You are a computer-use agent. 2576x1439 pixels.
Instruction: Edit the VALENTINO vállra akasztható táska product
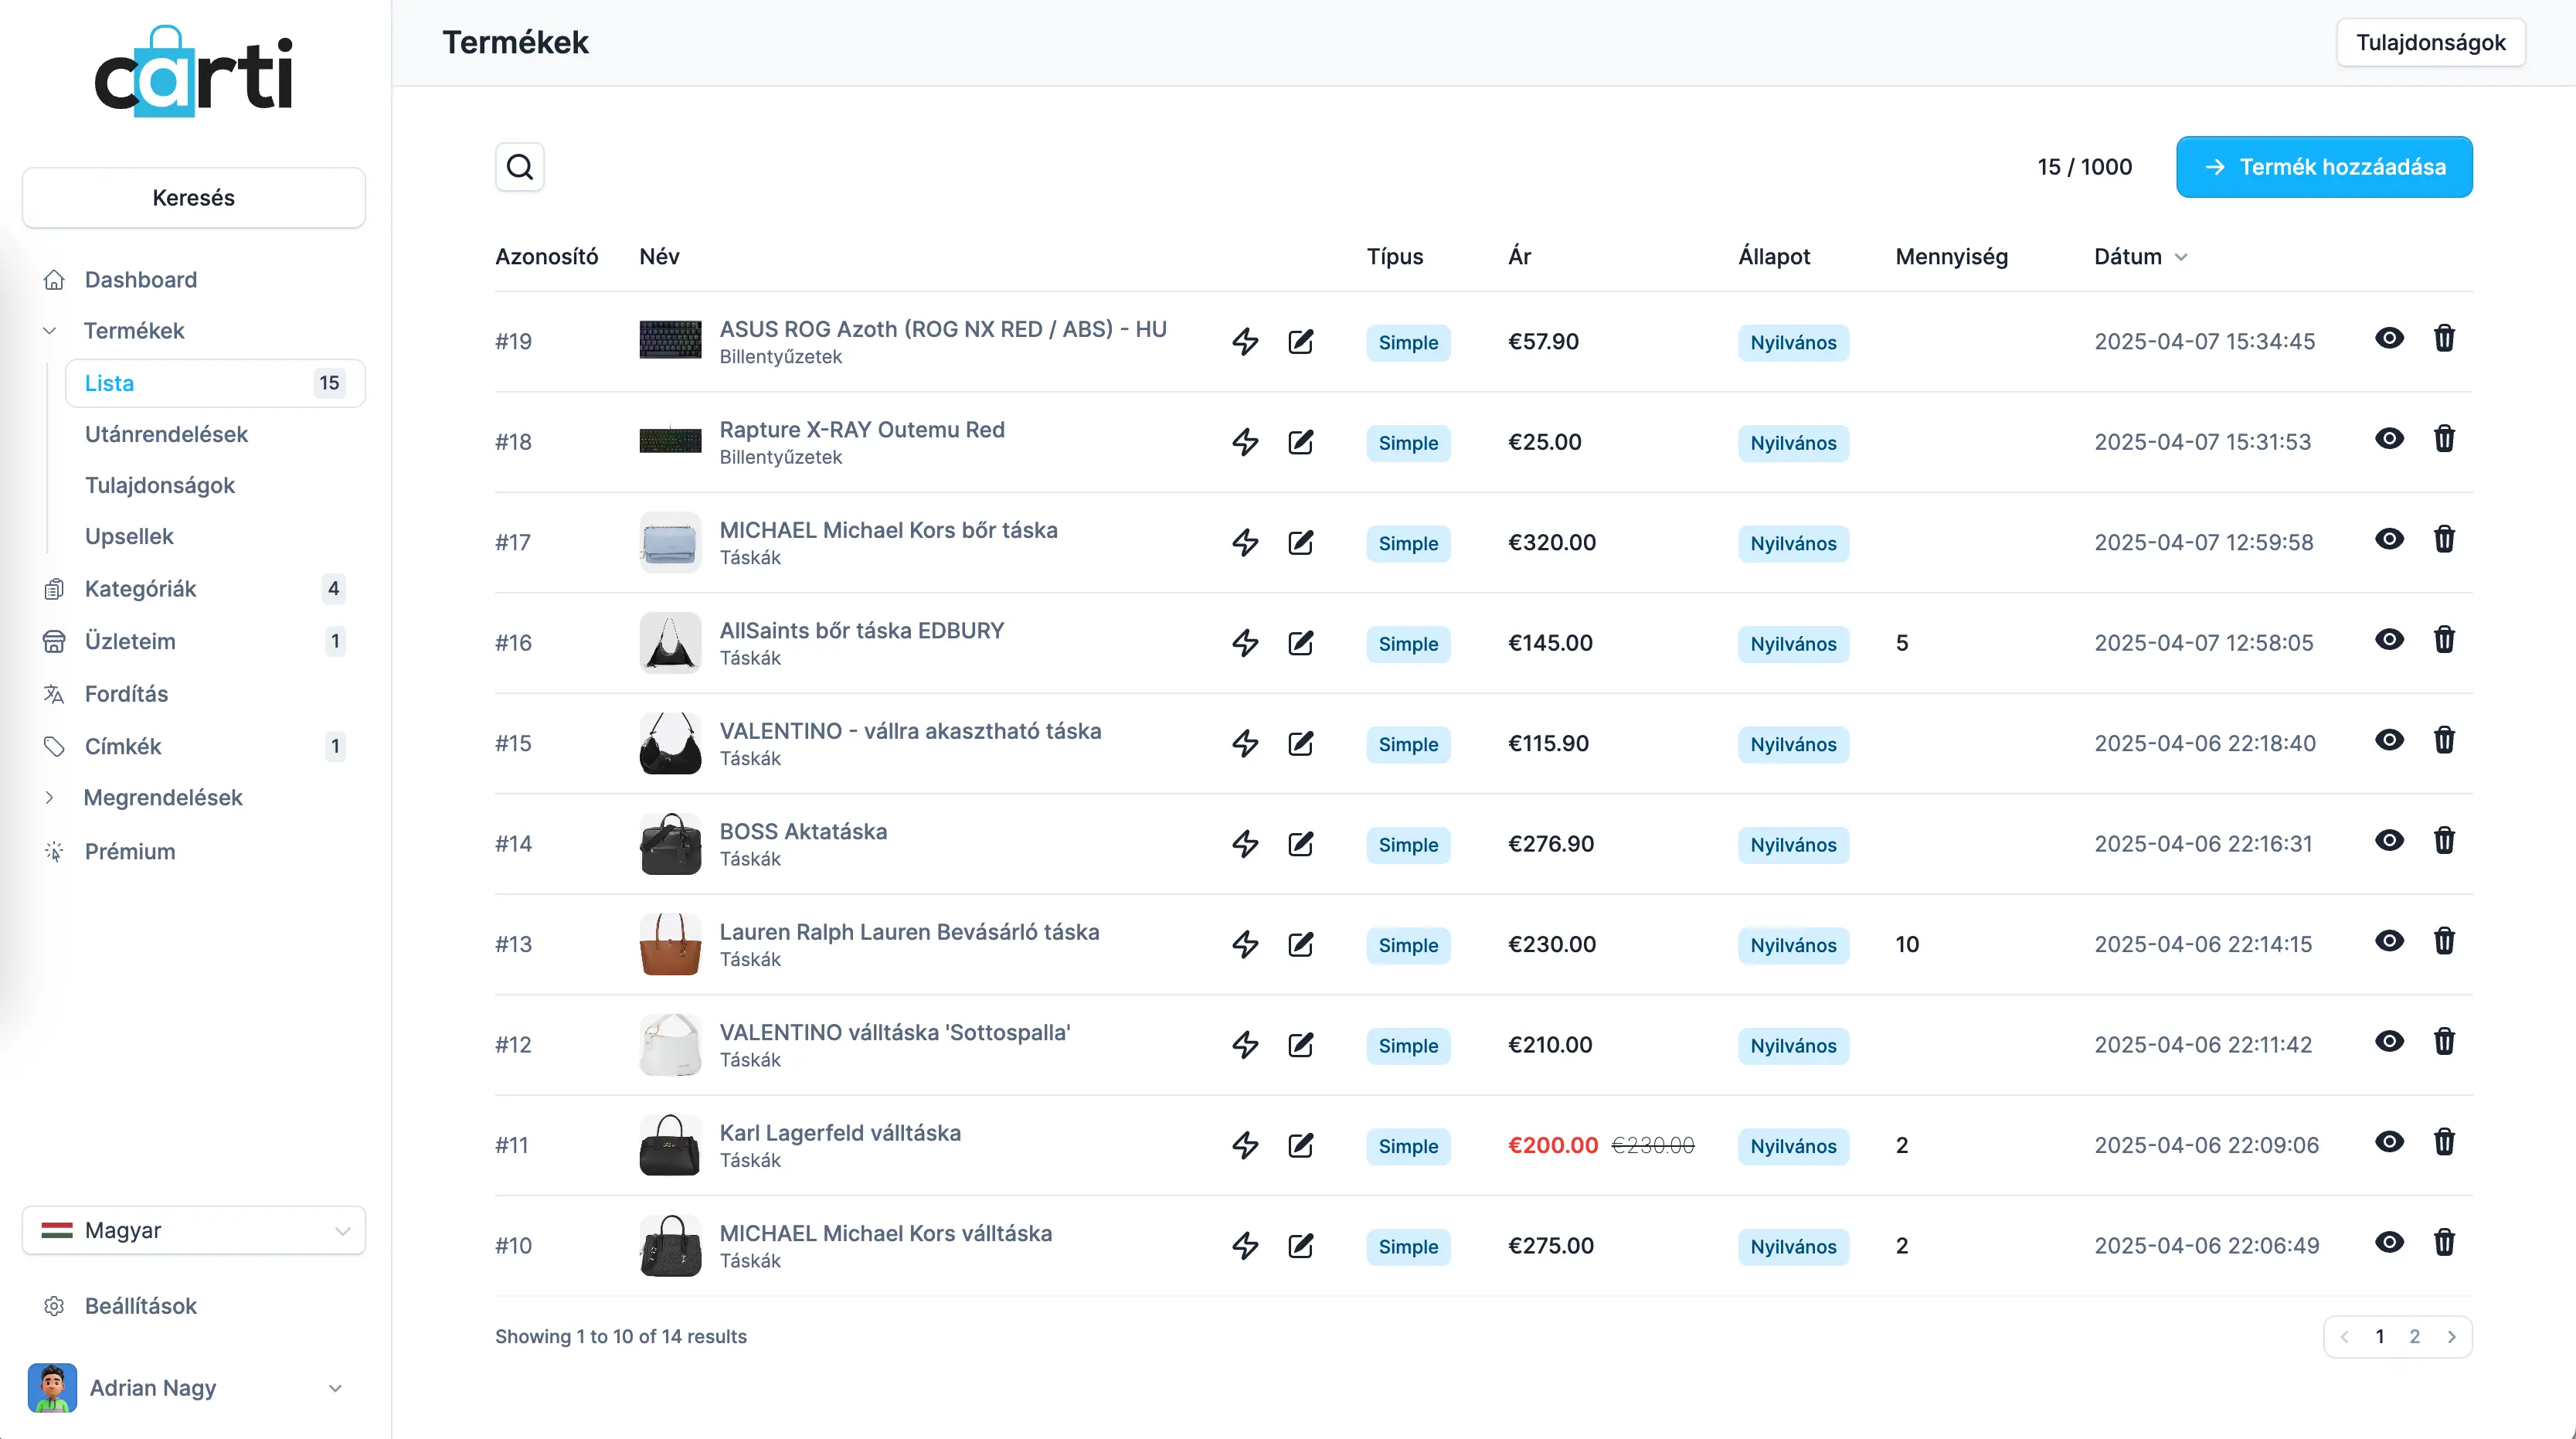point(1301,744)
